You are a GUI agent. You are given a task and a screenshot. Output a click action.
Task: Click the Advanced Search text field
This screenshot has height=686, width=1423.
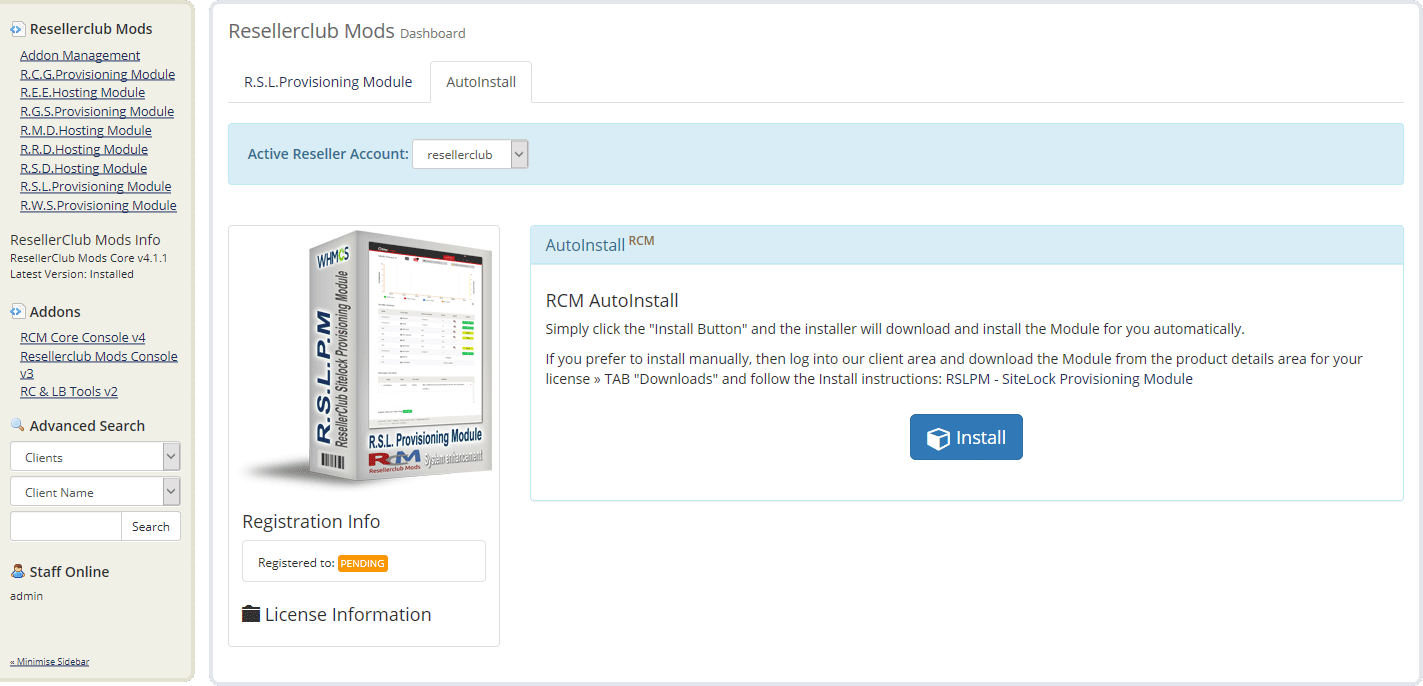tap(66, 526)
